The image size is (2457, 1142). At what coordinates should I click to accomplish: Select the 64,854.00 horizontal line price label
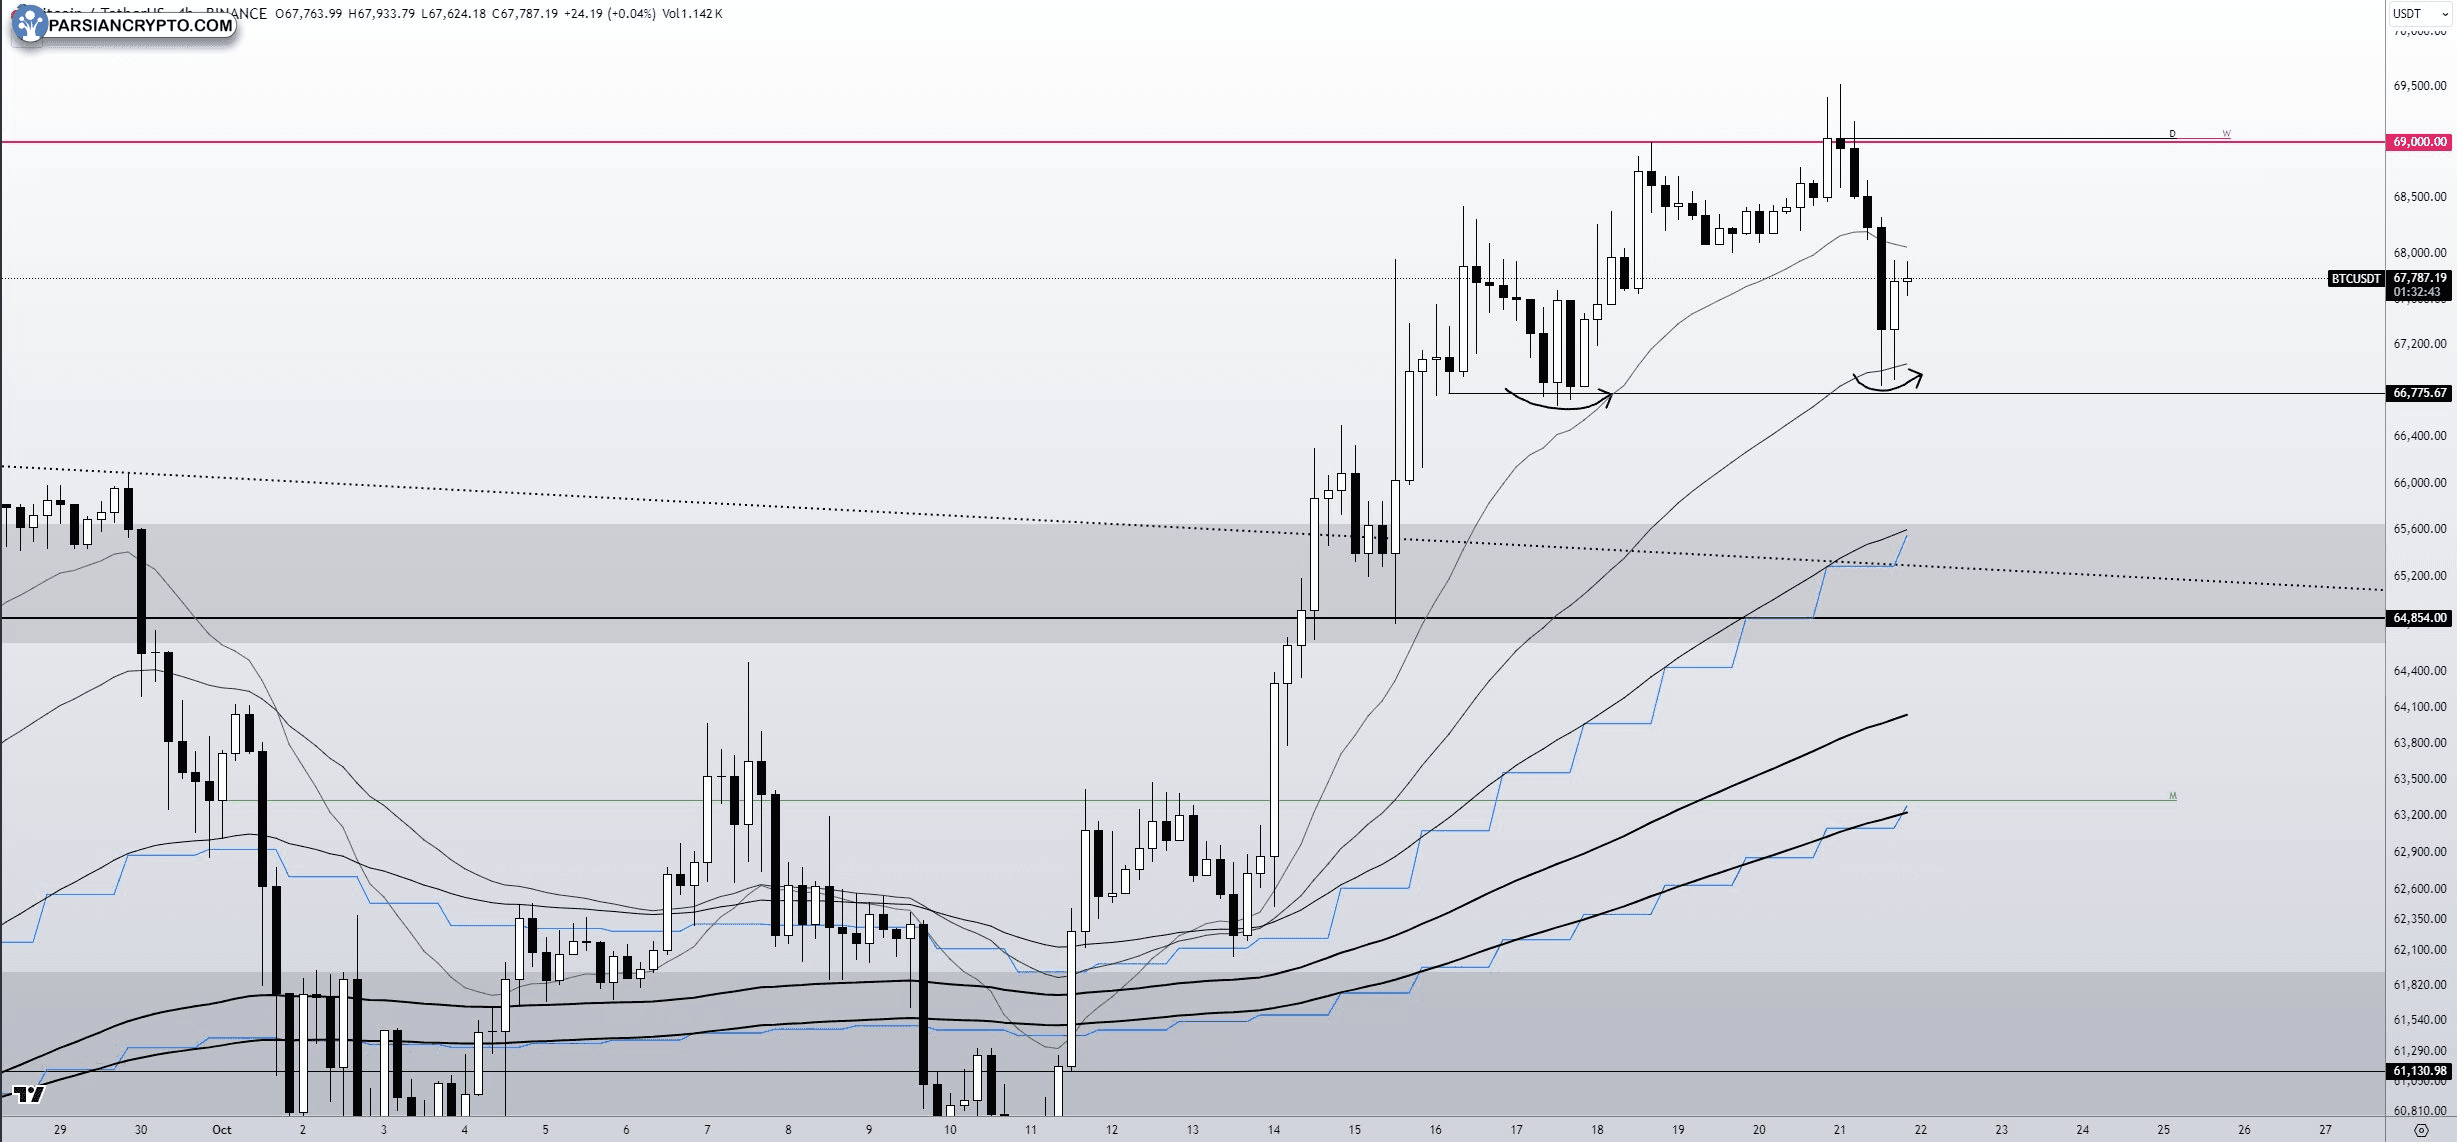[x=2420, y=618]
